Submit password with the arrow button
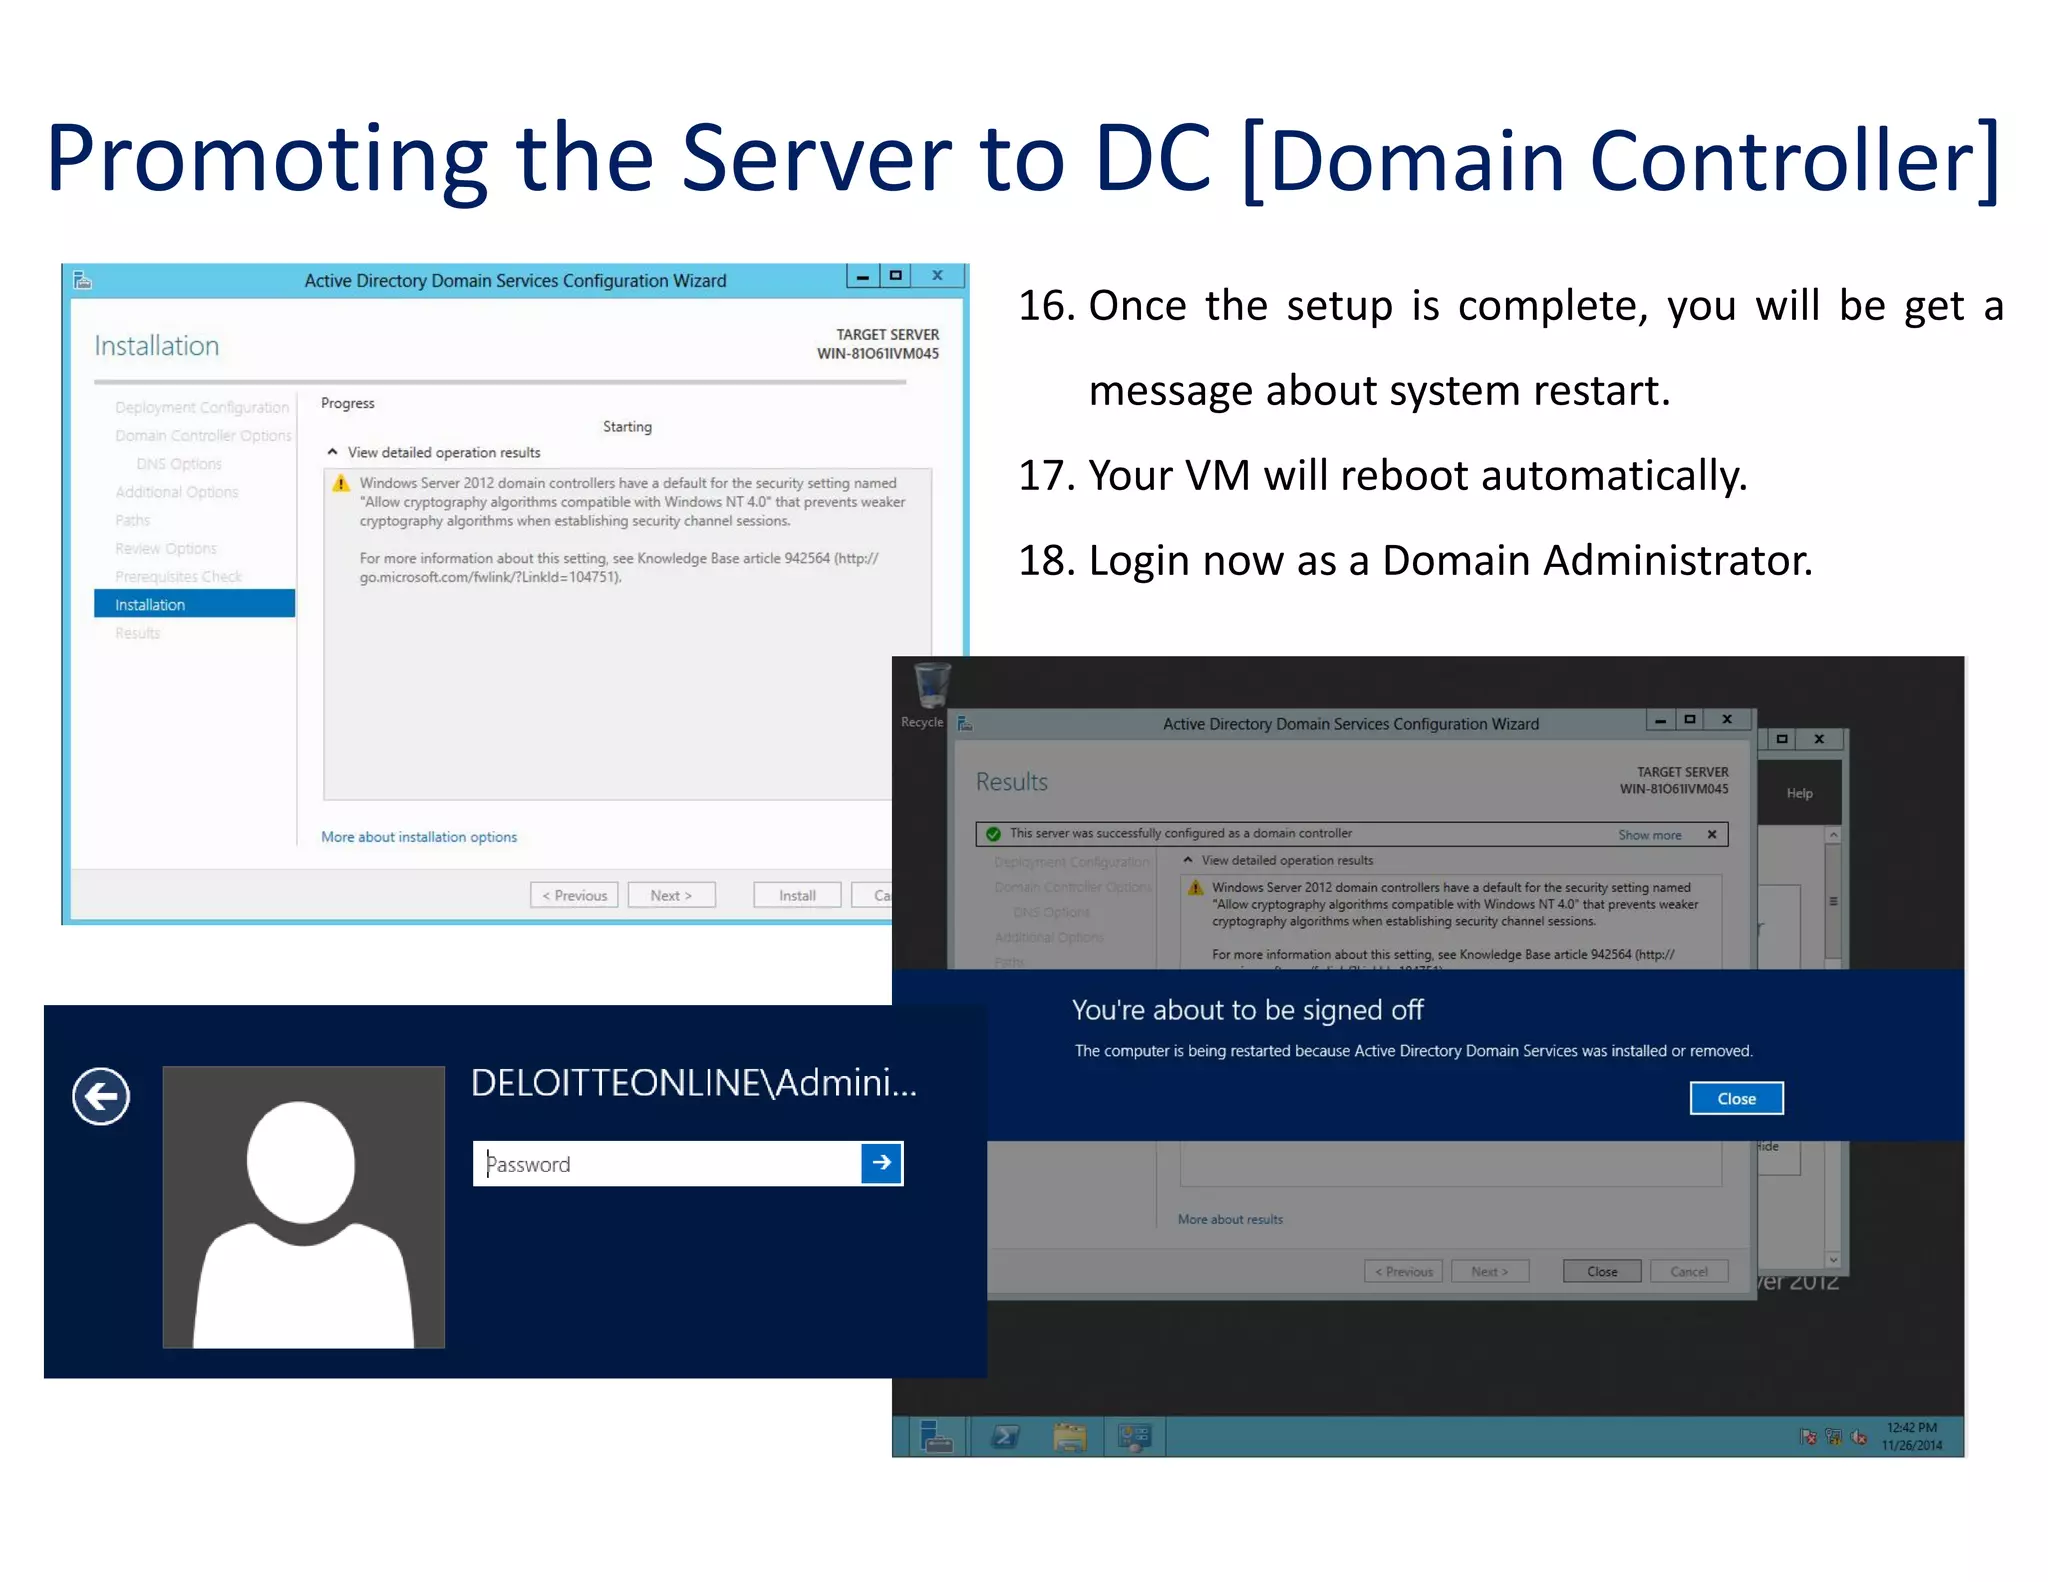The width and height of the screenshot is (2048, 1582). point(882,1163)
